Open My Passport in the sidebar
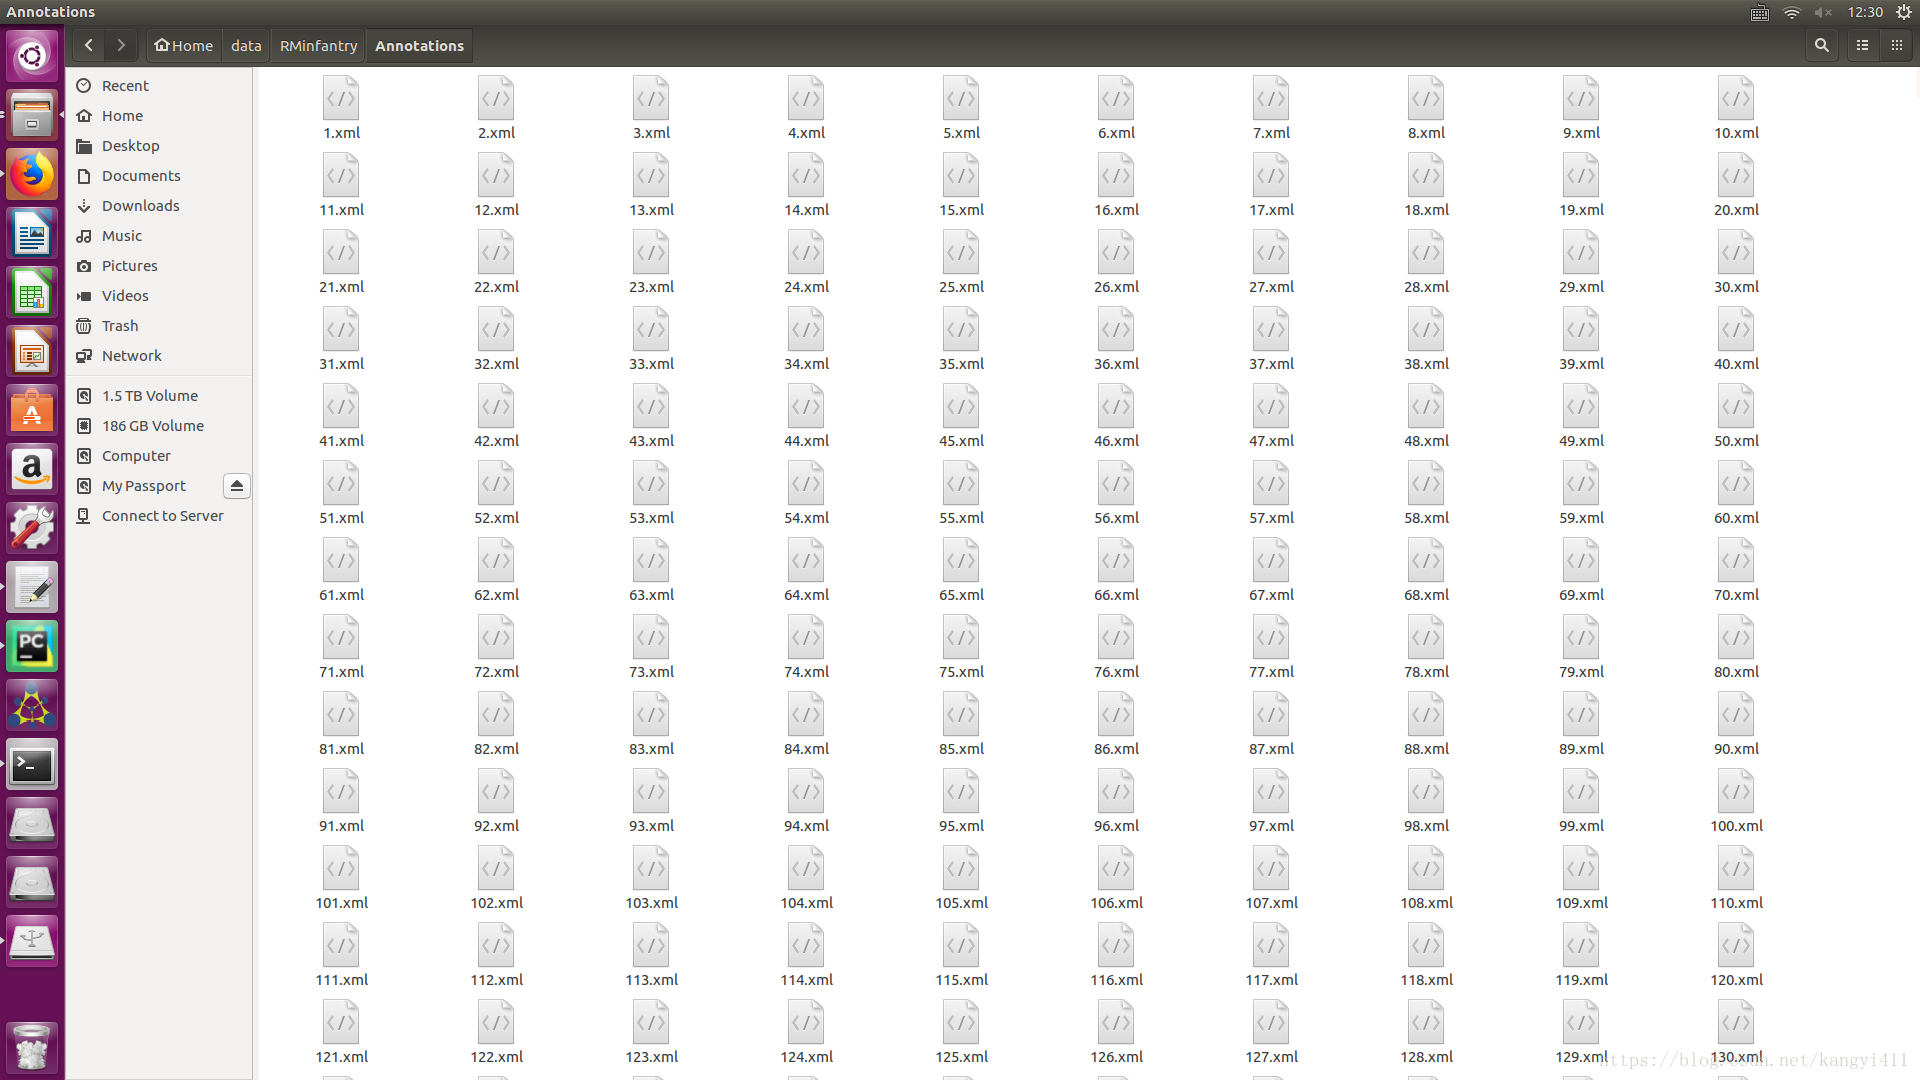The height and width of the screenshot is (1080, 1920). pos(145,486)
